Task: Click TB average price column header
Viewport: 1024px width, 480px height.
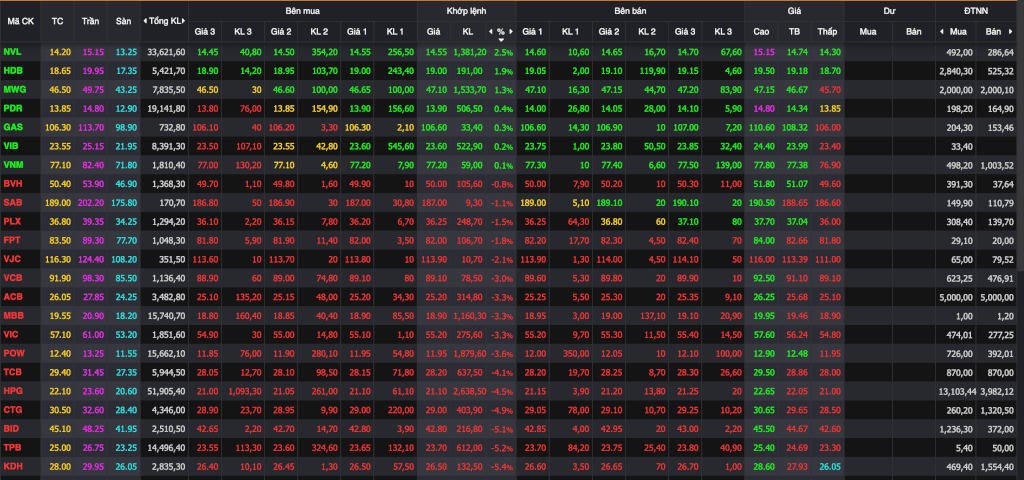Action: pyautogui.click(x=794, y=31)
